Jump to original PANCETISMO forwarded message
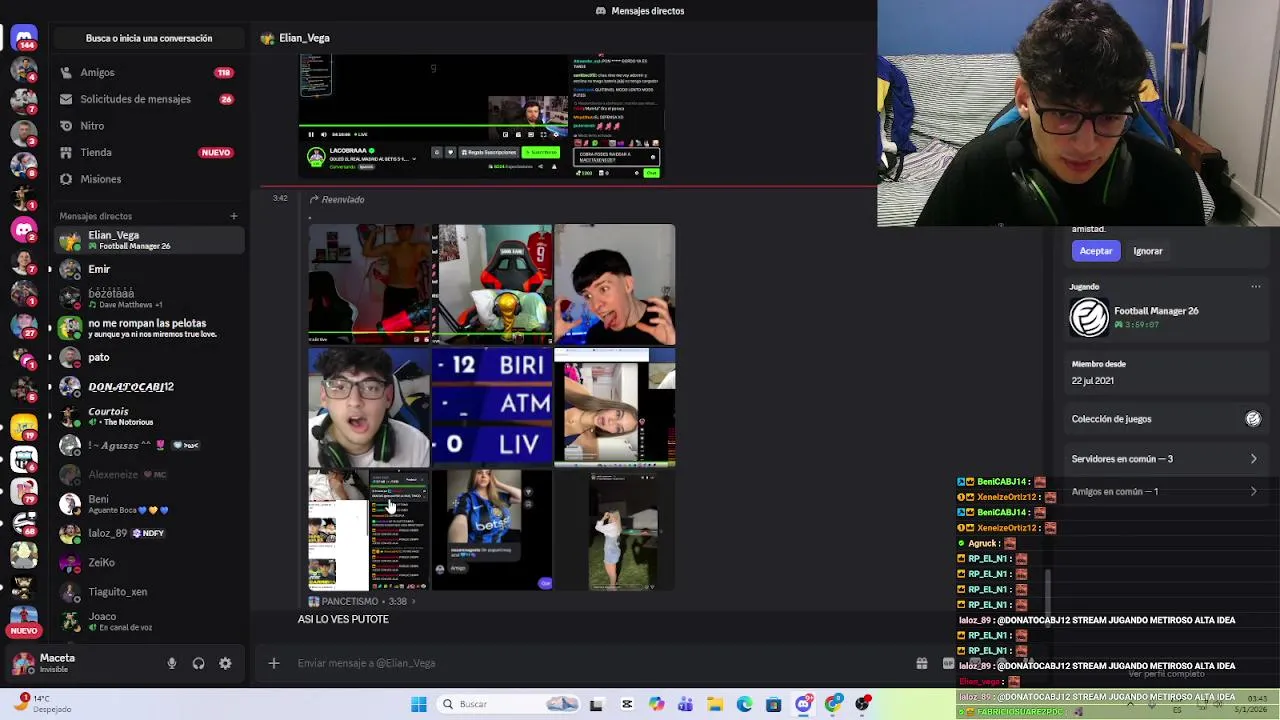This screenshot has height=720, width=1280. pyautogui.click(x=362, y=602)
